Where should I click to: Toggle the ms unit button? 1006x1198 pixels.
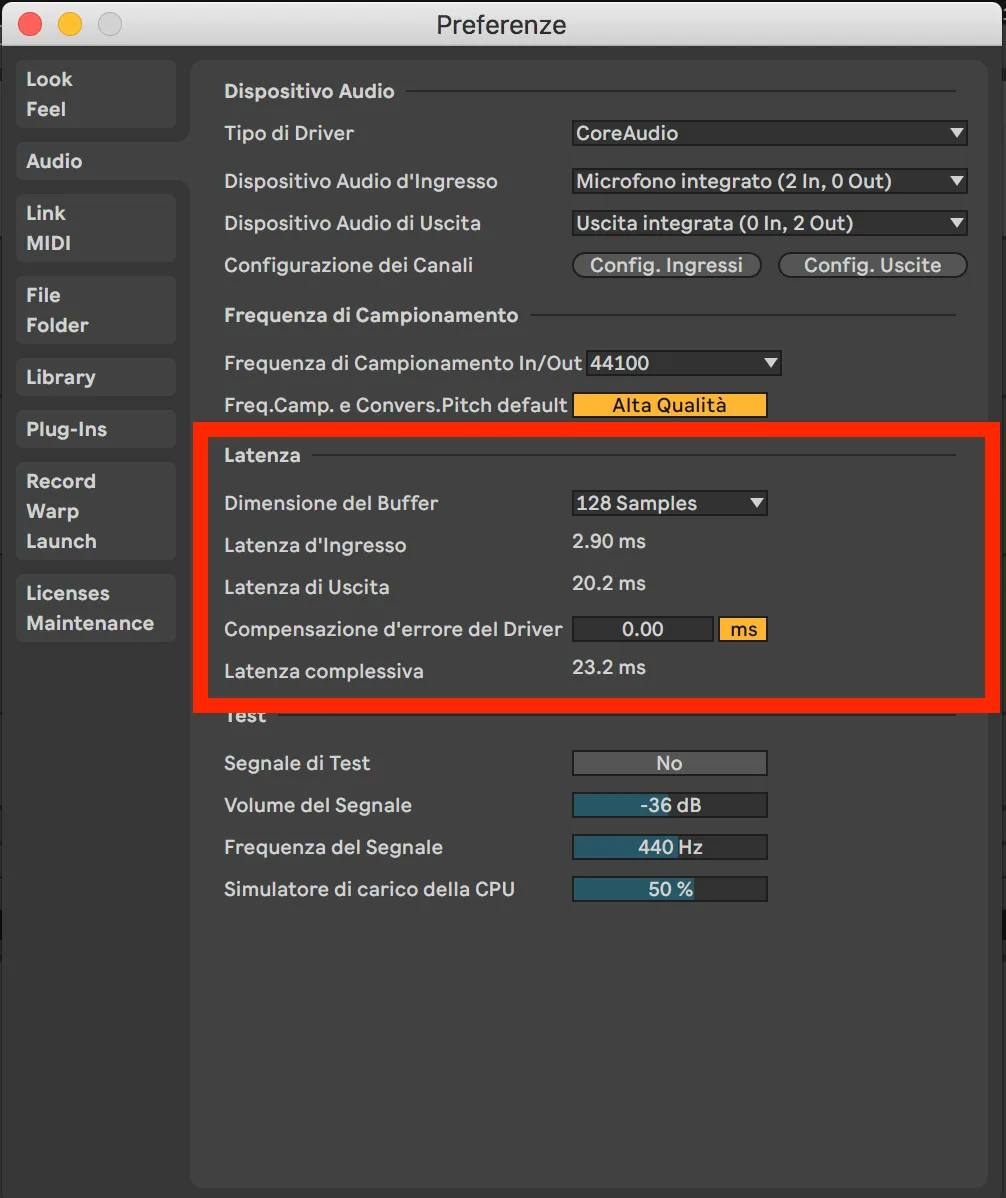[743, 629]
